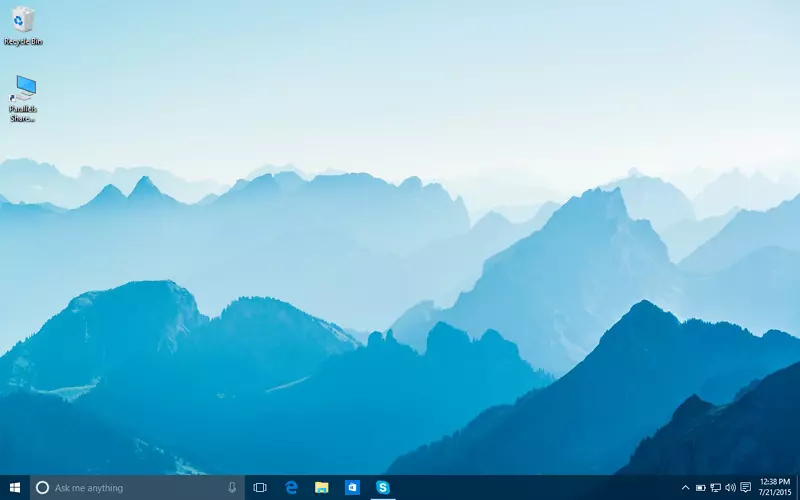Open the Windows Start menu

[x=15, y=488]
